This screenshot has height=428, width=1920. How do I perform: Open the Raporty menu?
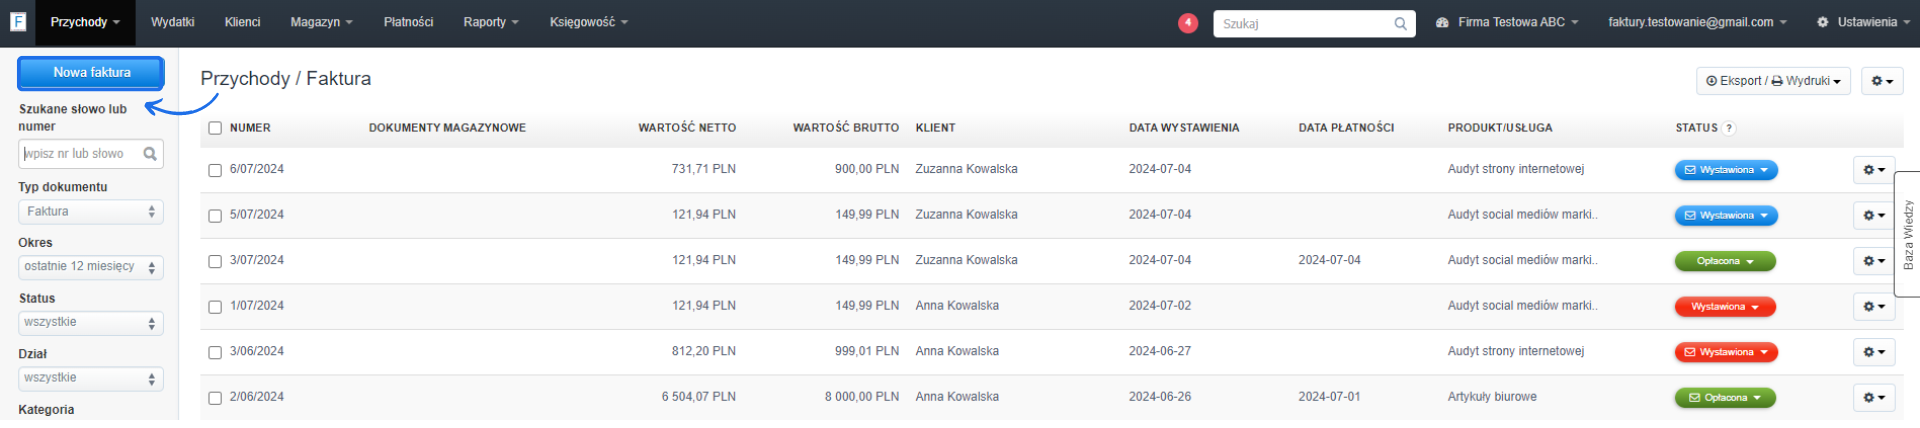click(490, 22)
